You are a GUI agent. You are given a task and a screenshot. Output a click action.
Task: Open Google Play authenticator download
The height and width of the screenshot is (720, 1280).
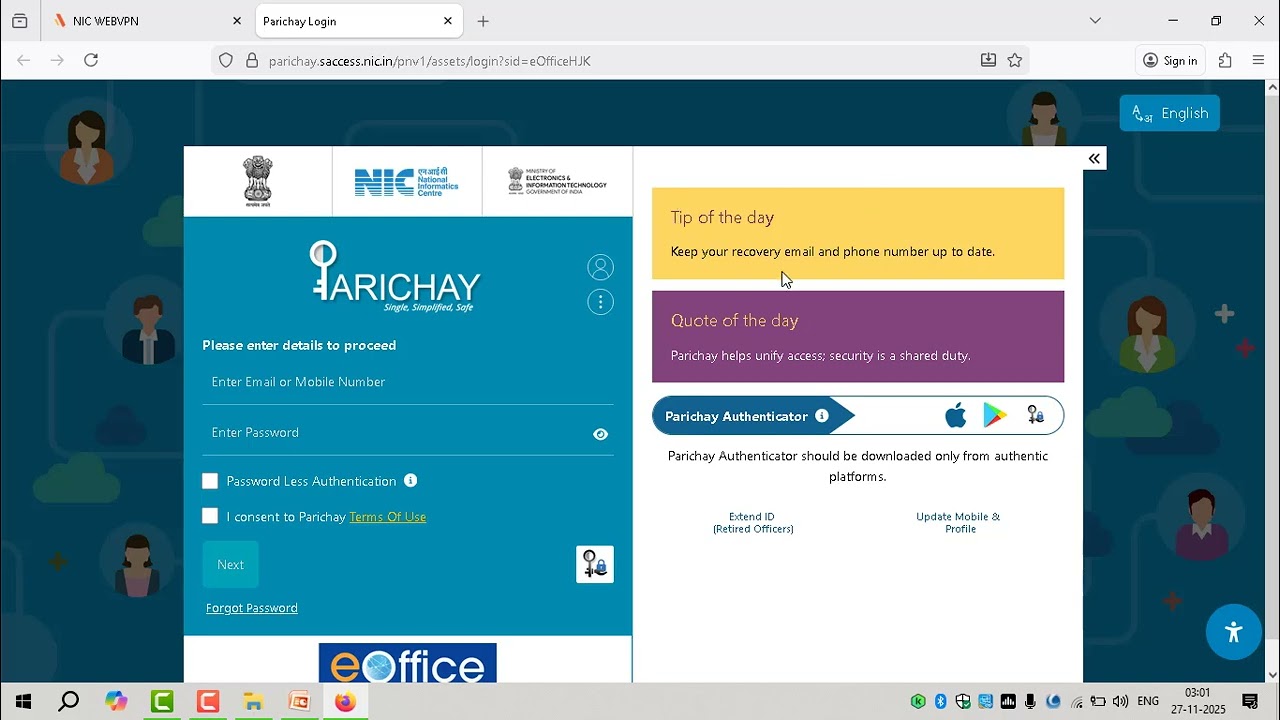995,416
